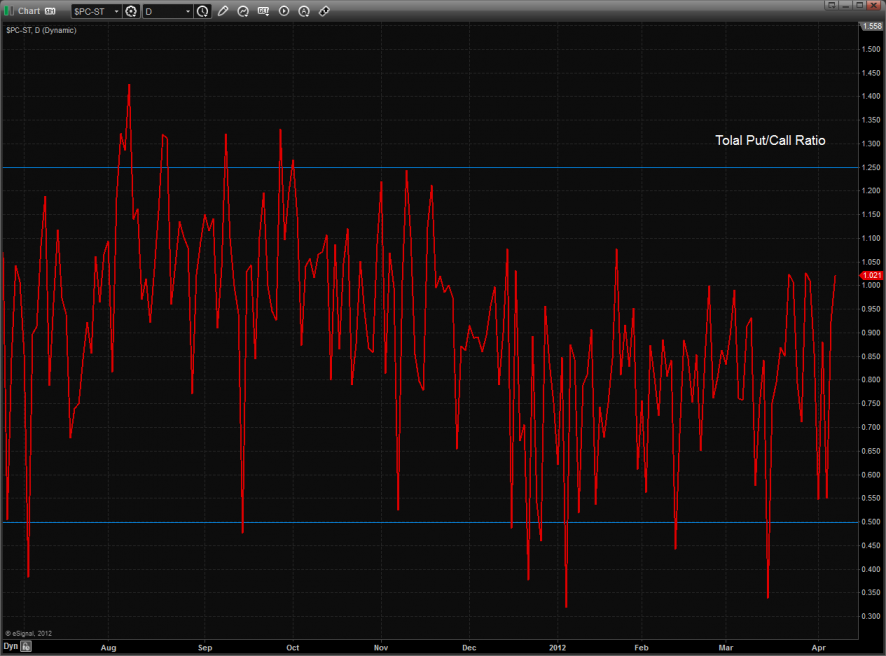
Task: Click the 'Chart' window title text
Action: point(29,11)
